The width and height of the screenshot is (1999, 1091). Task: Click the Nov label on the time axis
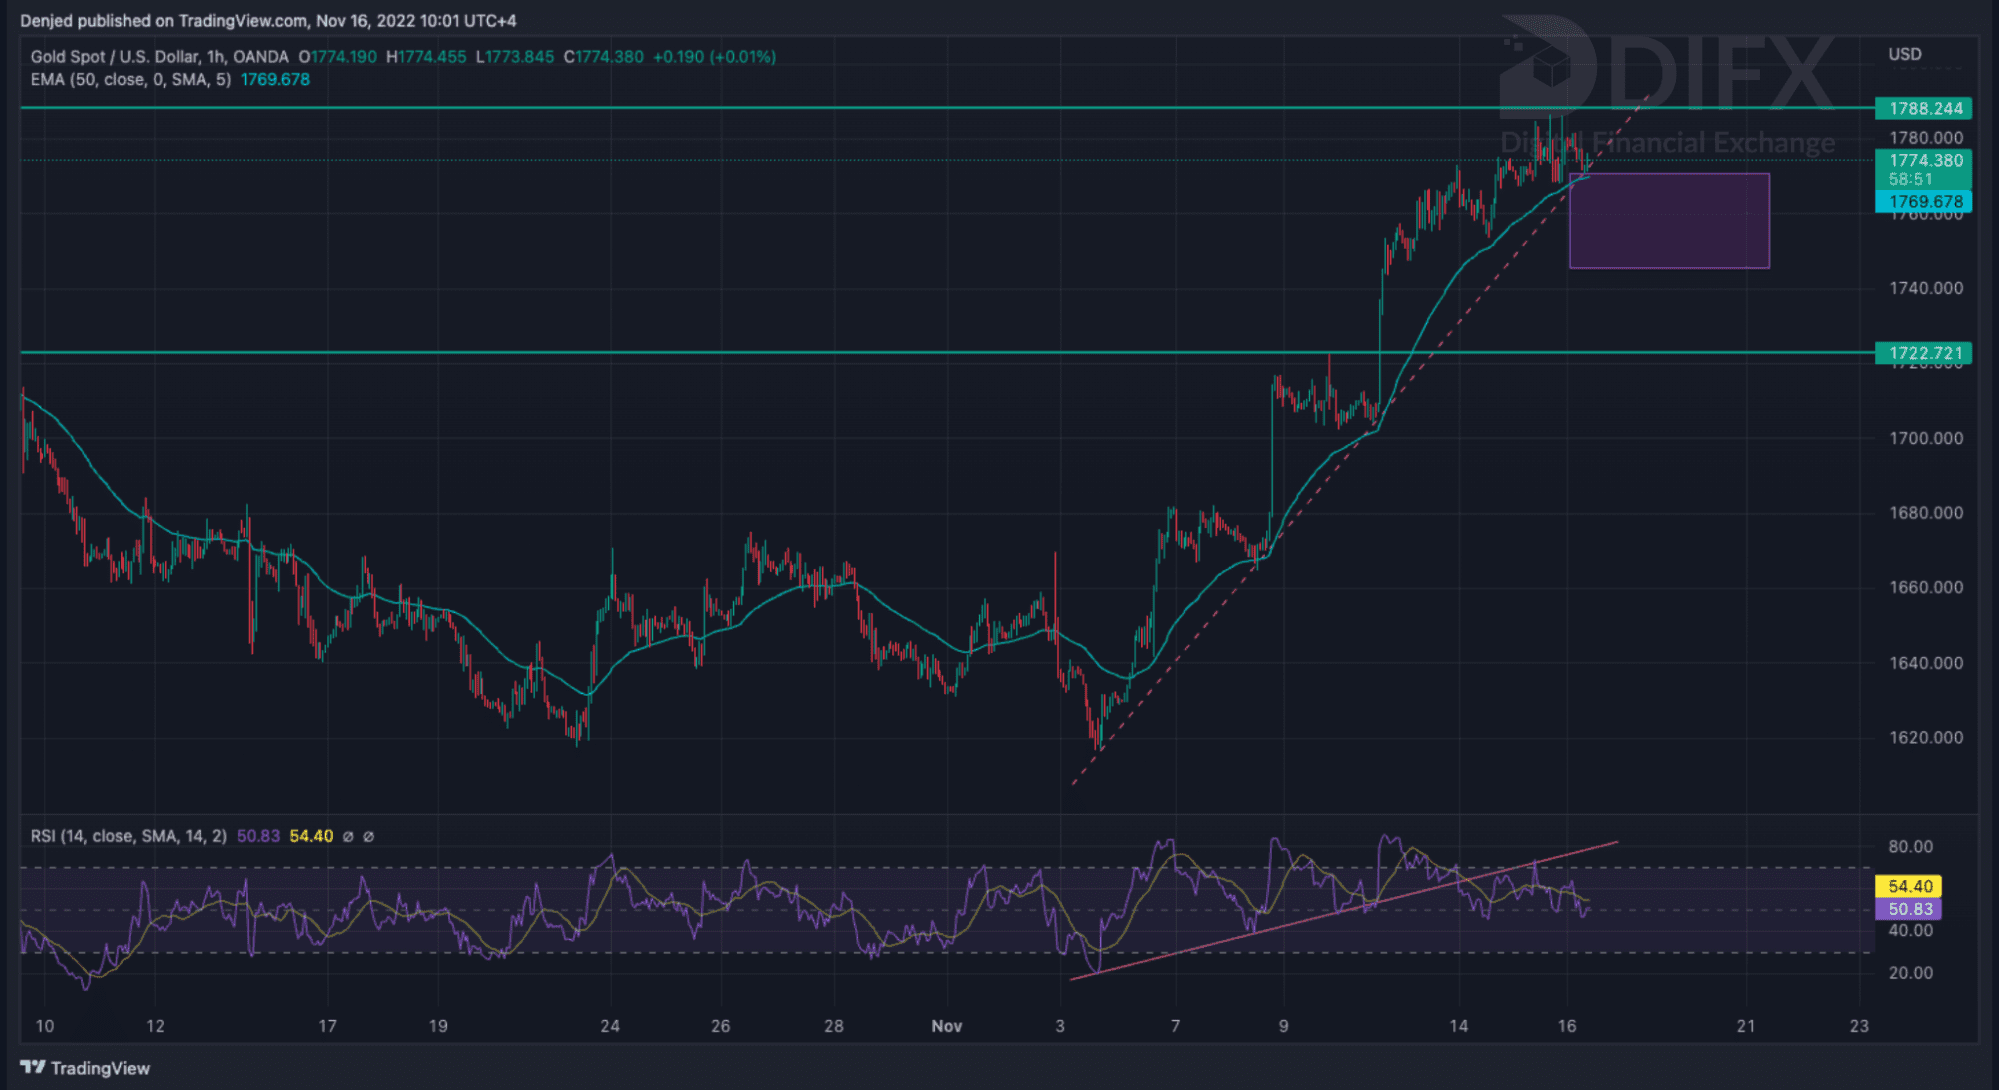click(946, 1026)
